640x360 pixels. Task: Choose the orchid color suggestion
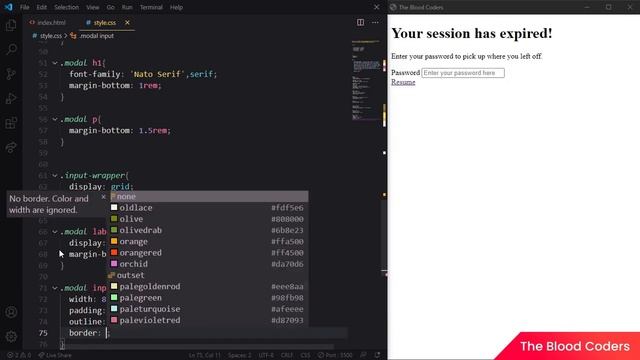(209, 264)
